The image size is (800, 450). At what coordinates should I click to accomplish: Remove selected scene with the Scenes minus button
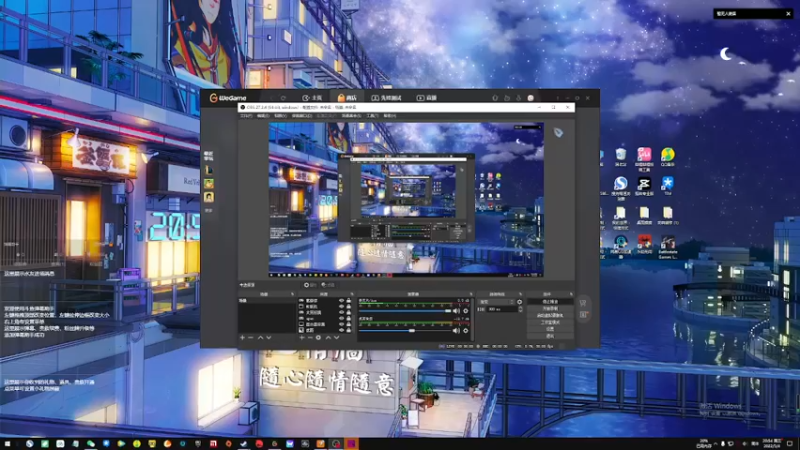click(251, 338)
